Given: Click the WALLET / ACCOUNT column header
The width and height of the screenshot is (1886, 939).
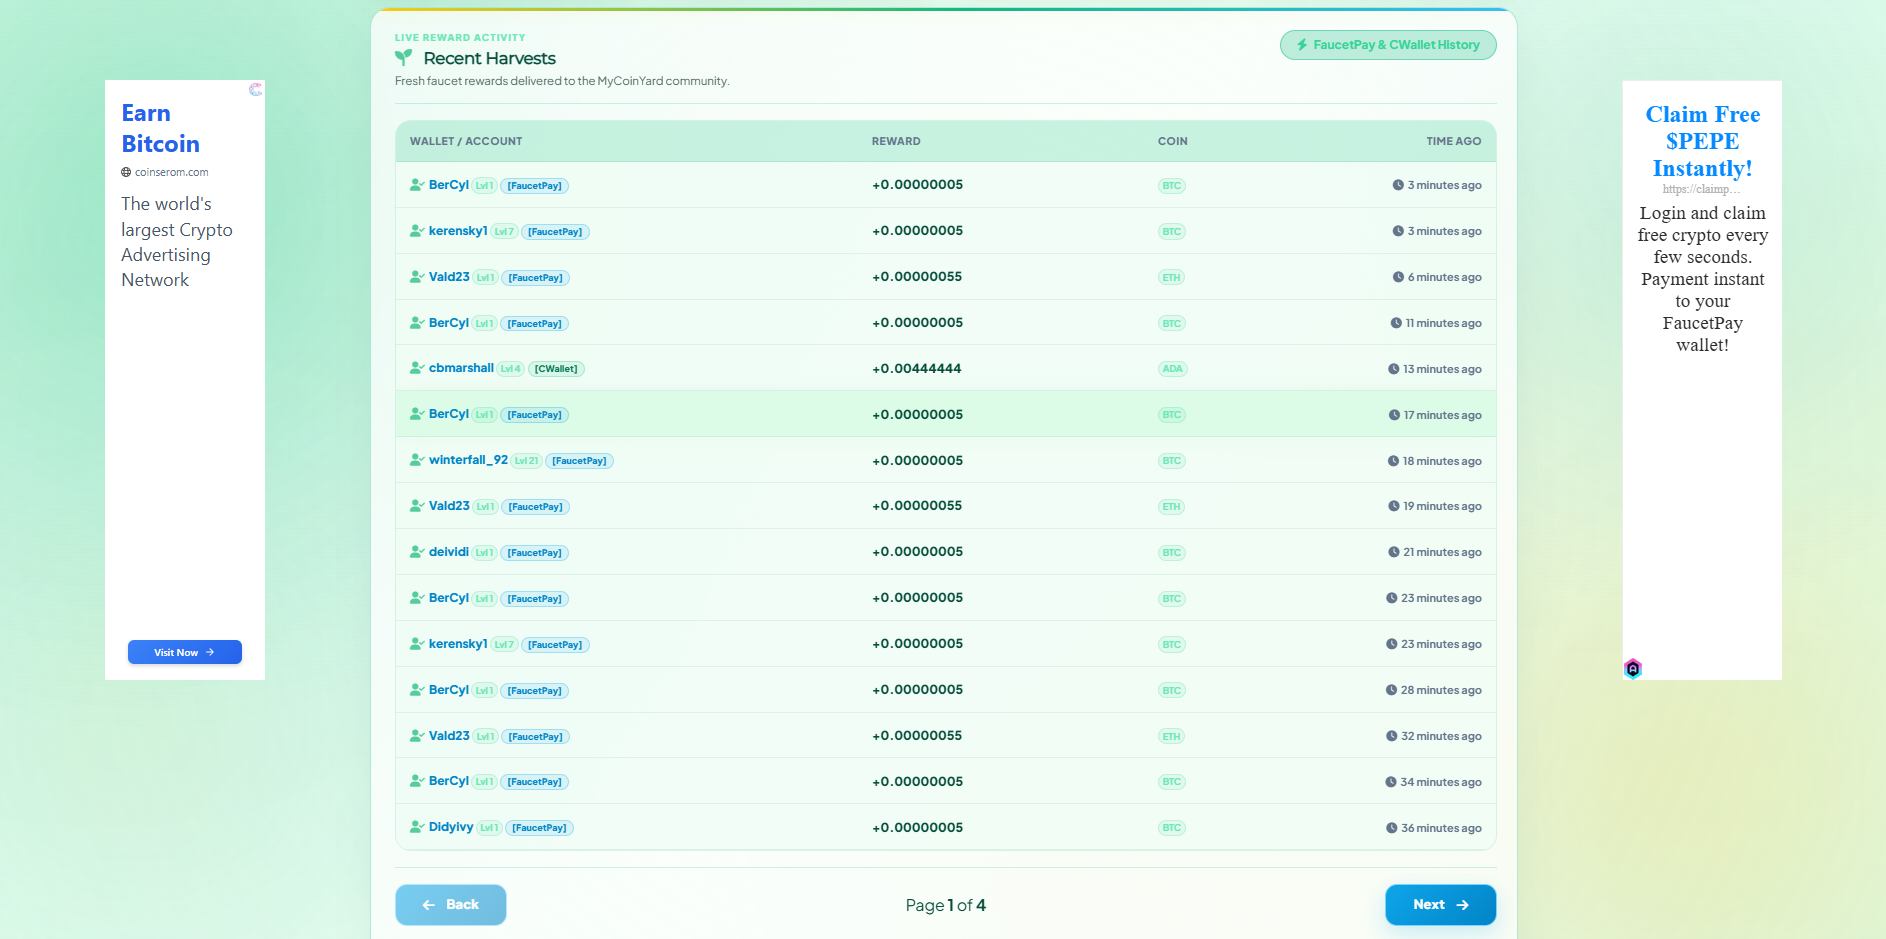Looking at the screenshot, I should 466,141.
